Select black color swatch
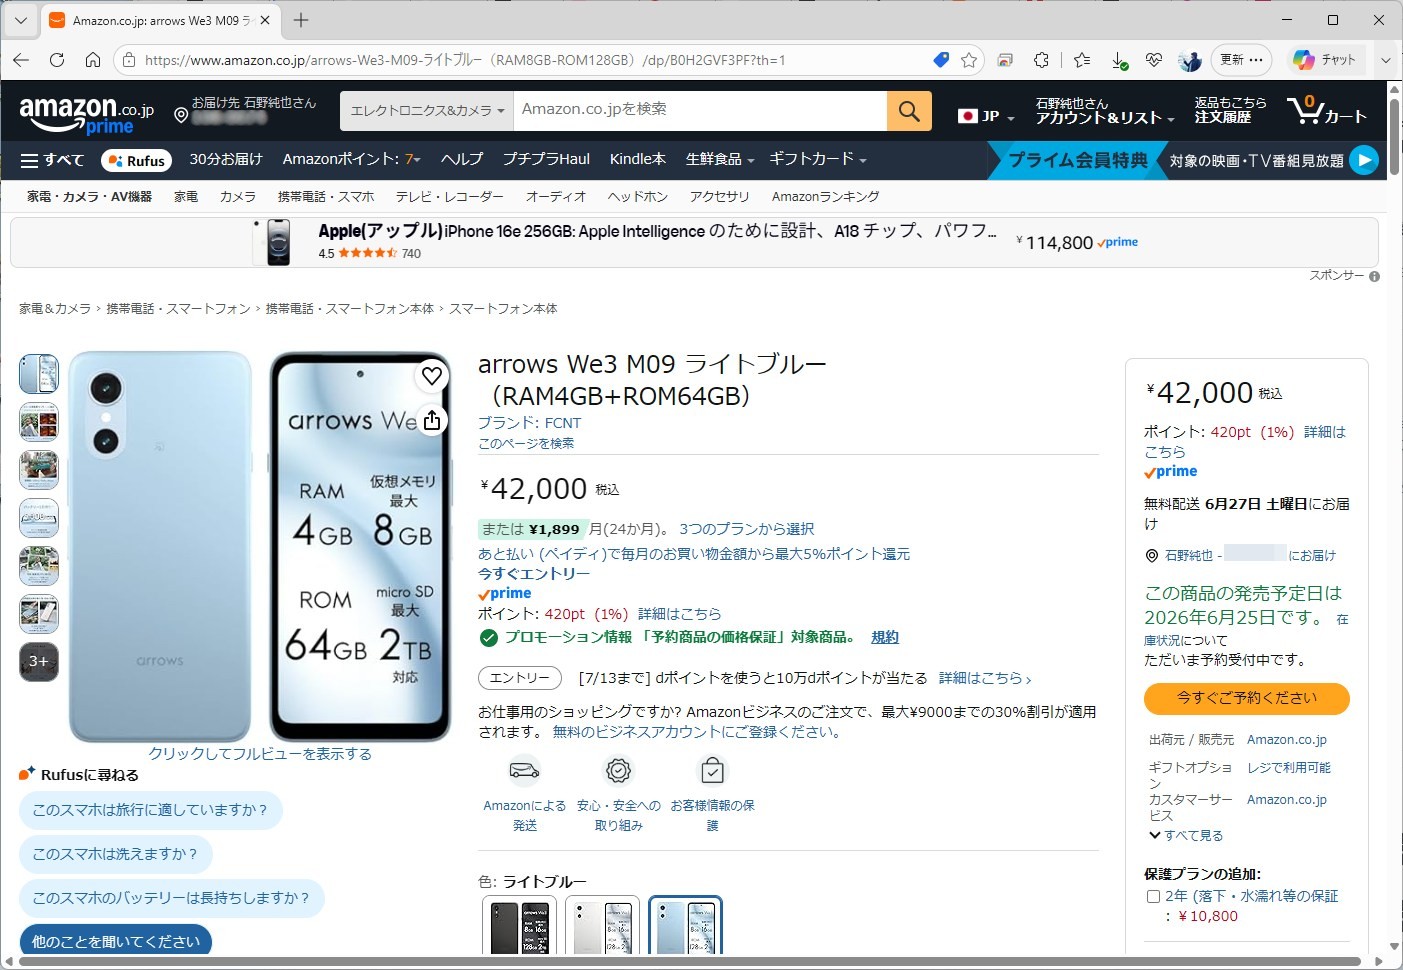The width and height of the screenshot is (1403, 970). (x=519, y=927)
